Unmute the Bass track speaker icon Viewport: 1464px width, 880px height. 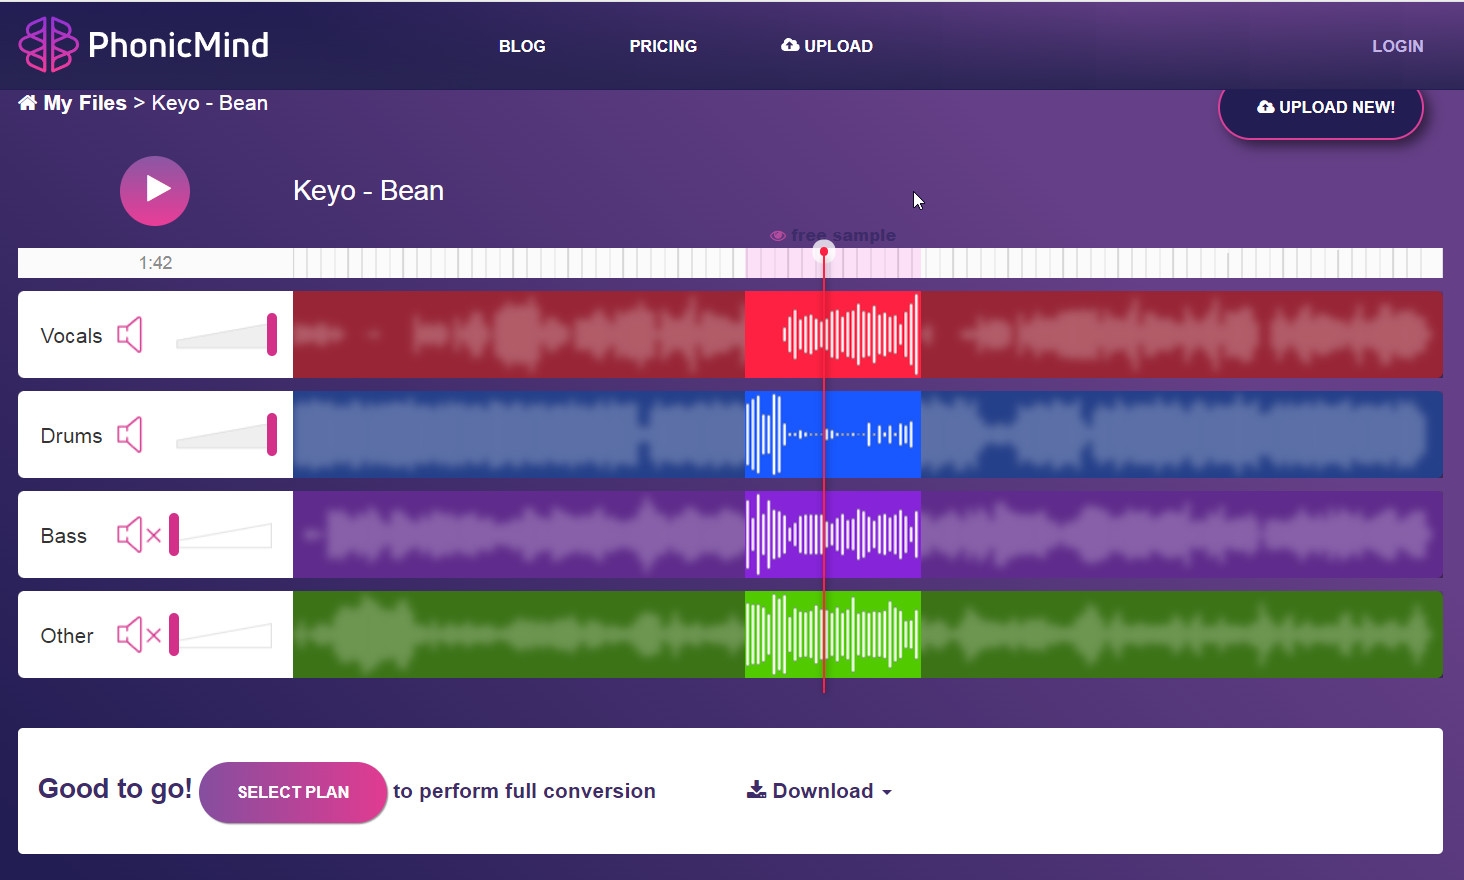(139, 535)
